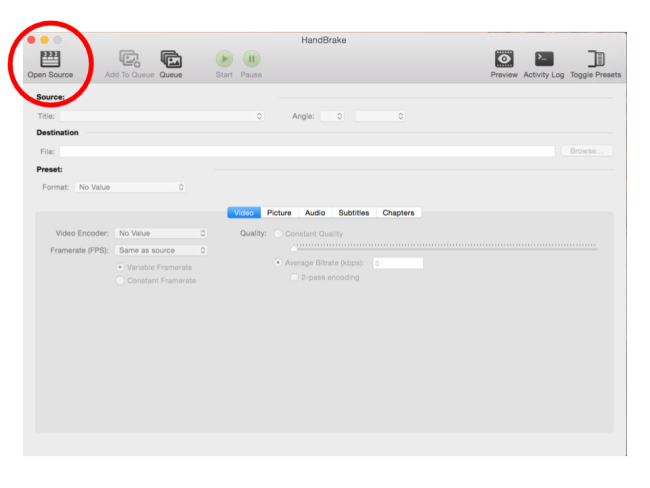Select Variable Framerate radio button

coord(120,267)
